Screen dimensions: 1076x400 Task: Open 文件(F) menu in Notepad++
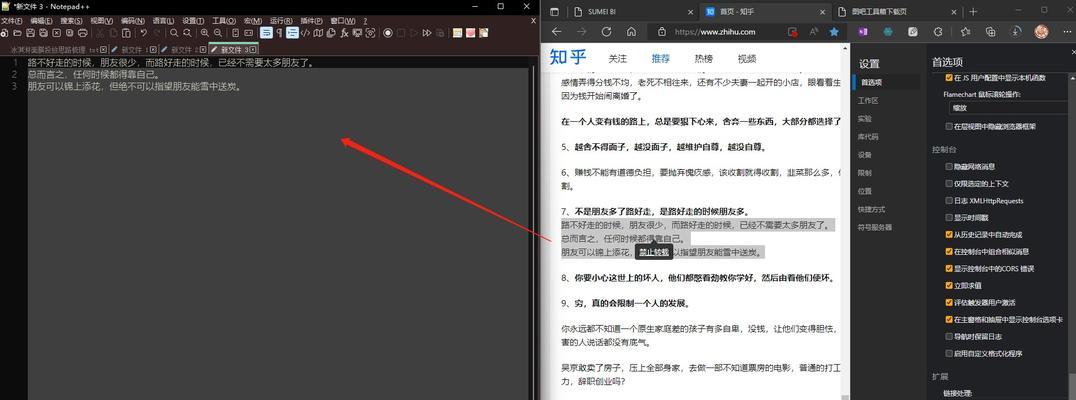(x=12, y=21)
